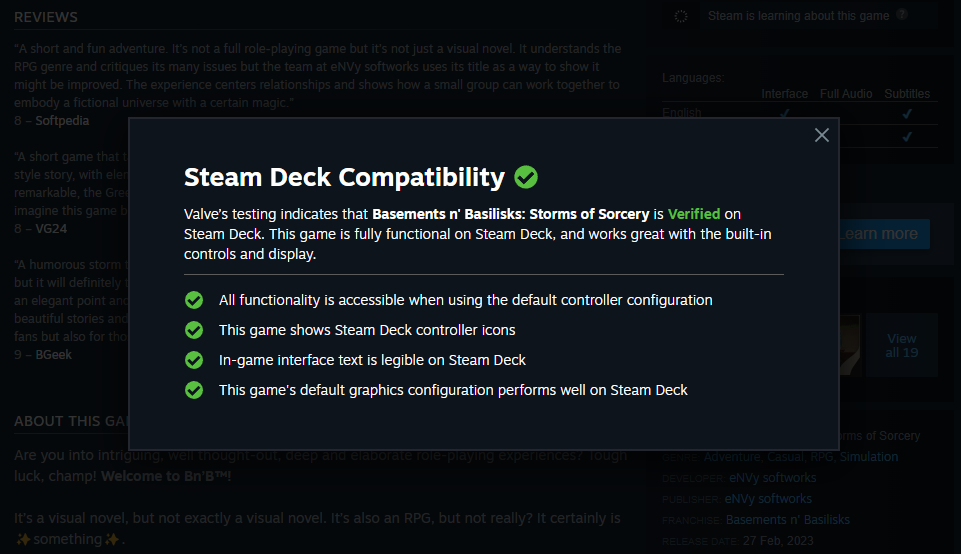
Task: Open the View all 19 button
Action: [901, 345]
